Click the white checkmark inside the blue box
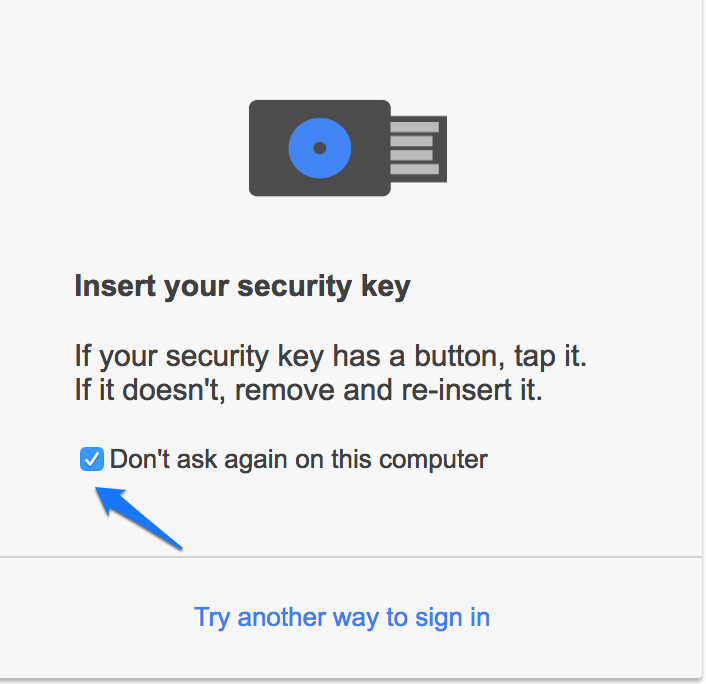This screenshot has width=706, height=684. pyautogui.click(x=92, y=459)
